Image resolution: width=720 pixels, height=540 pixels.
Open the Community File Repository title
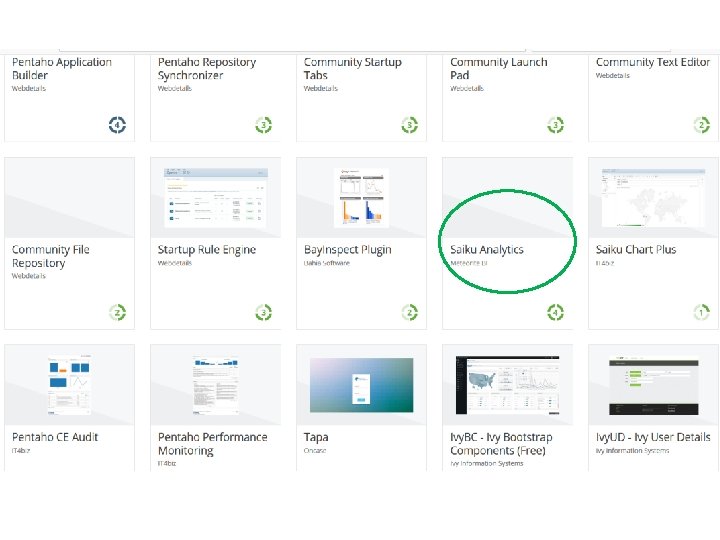51,256
